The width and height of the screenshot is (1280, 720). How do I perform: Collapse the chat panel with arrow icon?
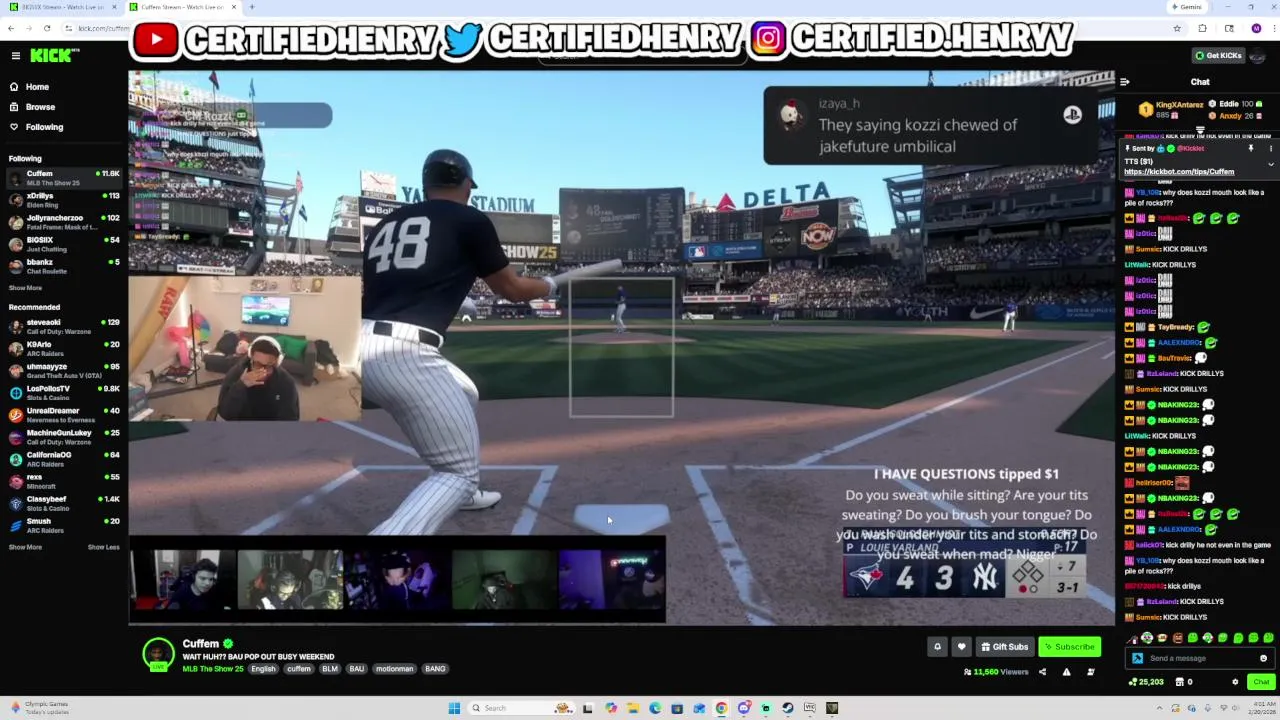[x=1124, y=82]
